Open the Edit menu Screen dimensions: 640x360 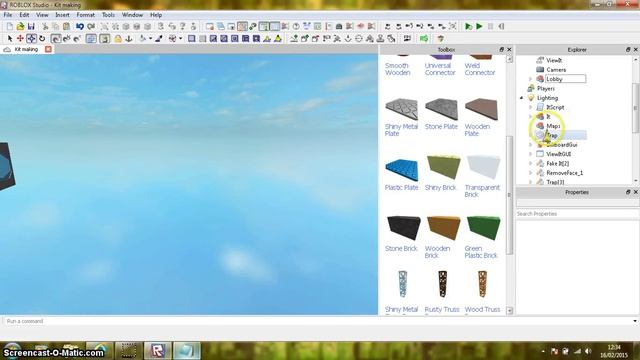coord(24,15)
